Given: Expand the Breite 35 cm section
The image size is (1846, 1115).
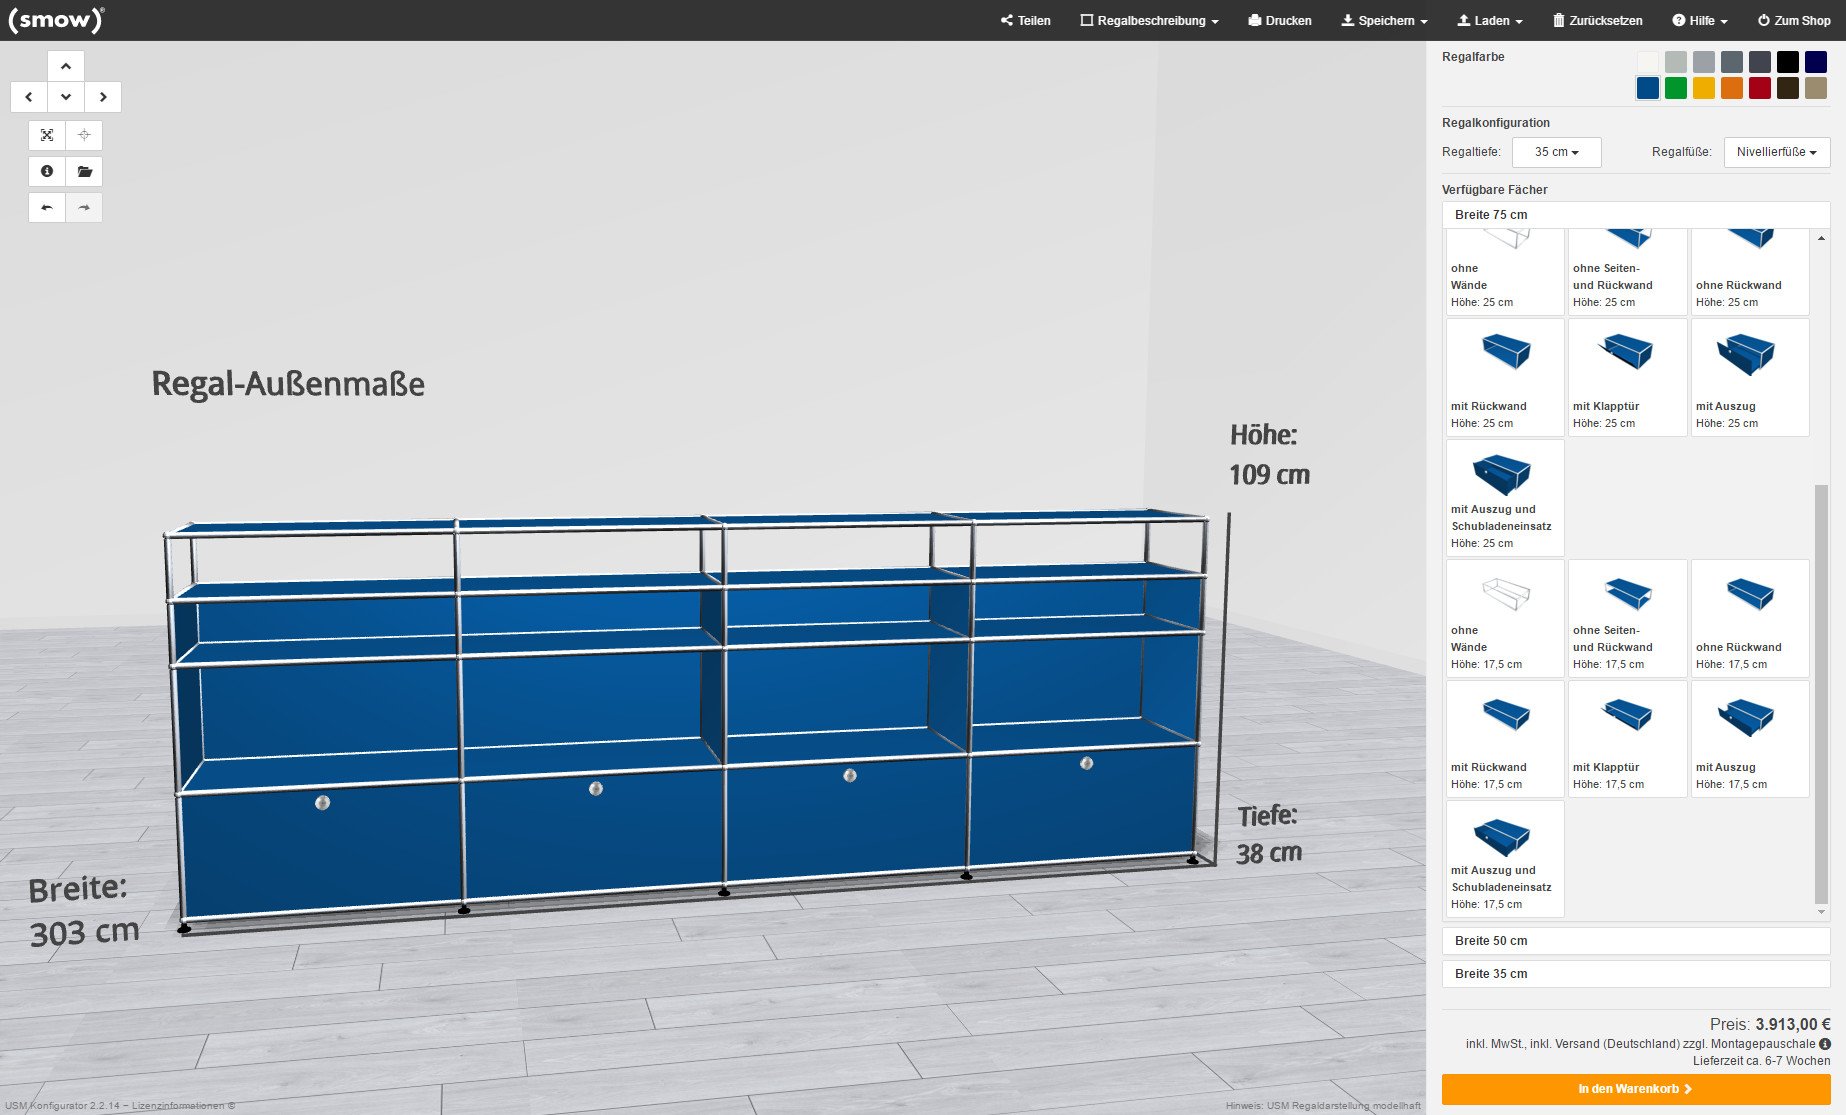Looking at the screenshot, I should pyautogui.click(x=1635, y=974).
